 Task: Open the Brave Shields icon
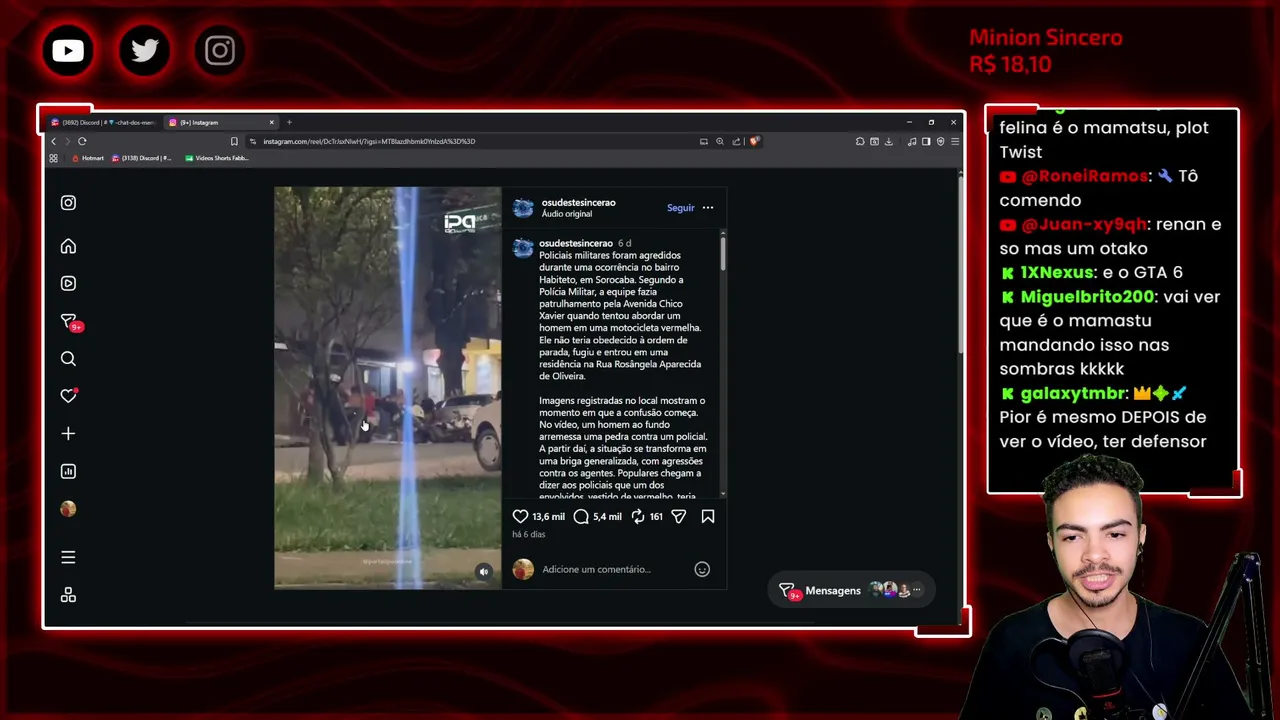[754, 141]
